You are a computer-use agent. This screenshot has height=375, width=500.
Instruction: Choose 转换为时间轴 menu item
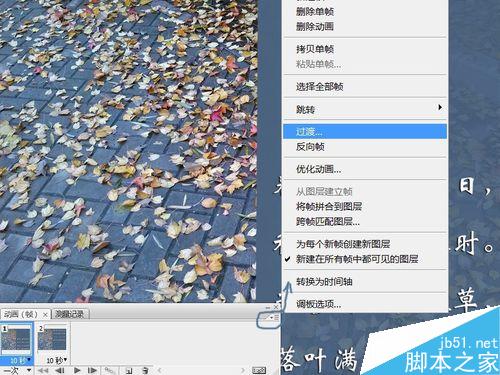pos(365,282)
